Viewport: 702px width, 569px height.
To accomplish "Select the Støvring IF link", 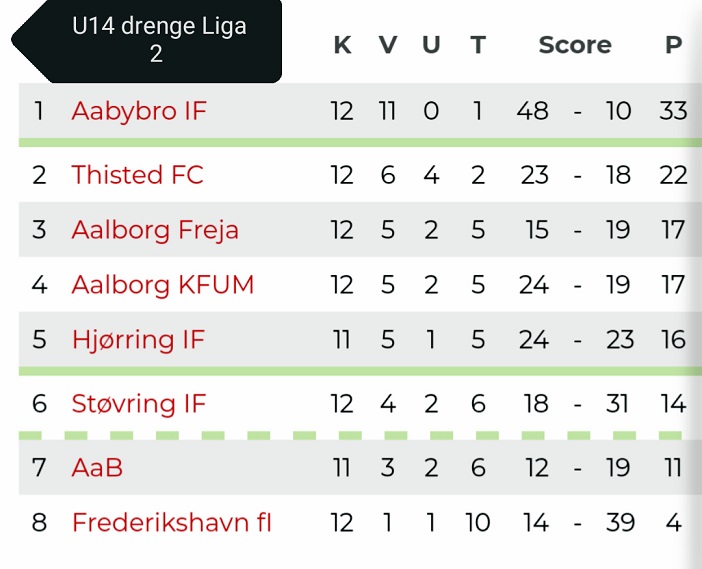I will [139, 404].
